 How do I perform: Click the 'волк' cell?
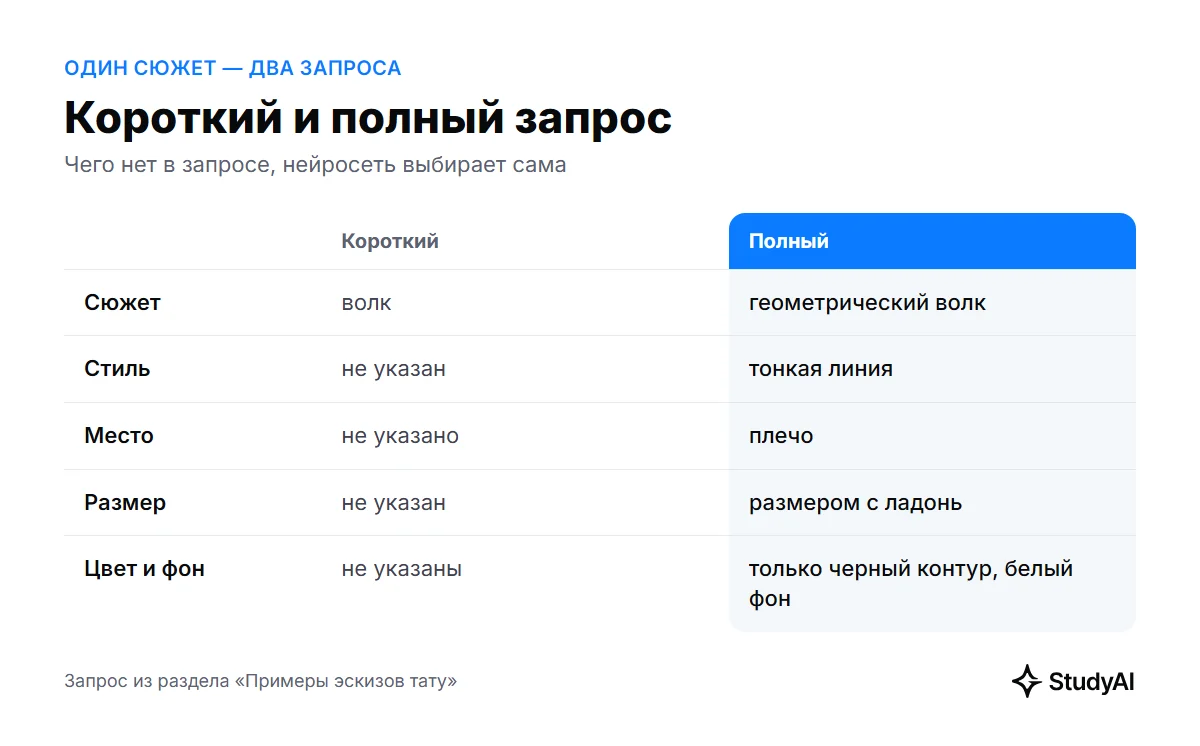tap(366, 302)
